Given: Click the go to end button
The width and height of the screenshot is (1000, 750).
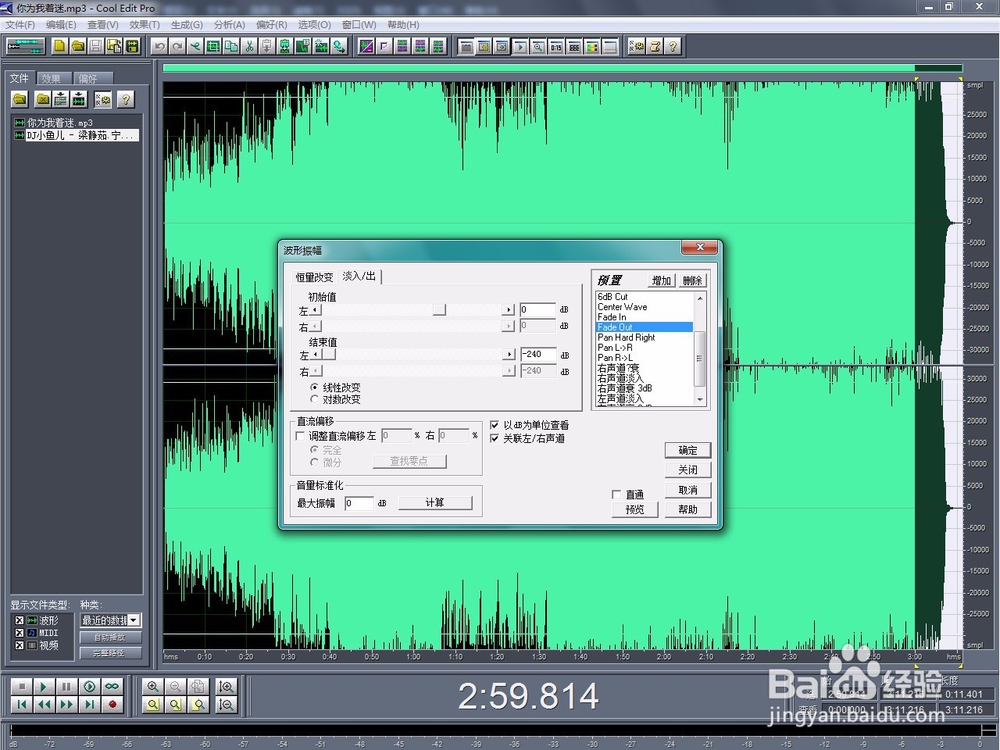Looking at the screenshot, I should pos(89,705).
